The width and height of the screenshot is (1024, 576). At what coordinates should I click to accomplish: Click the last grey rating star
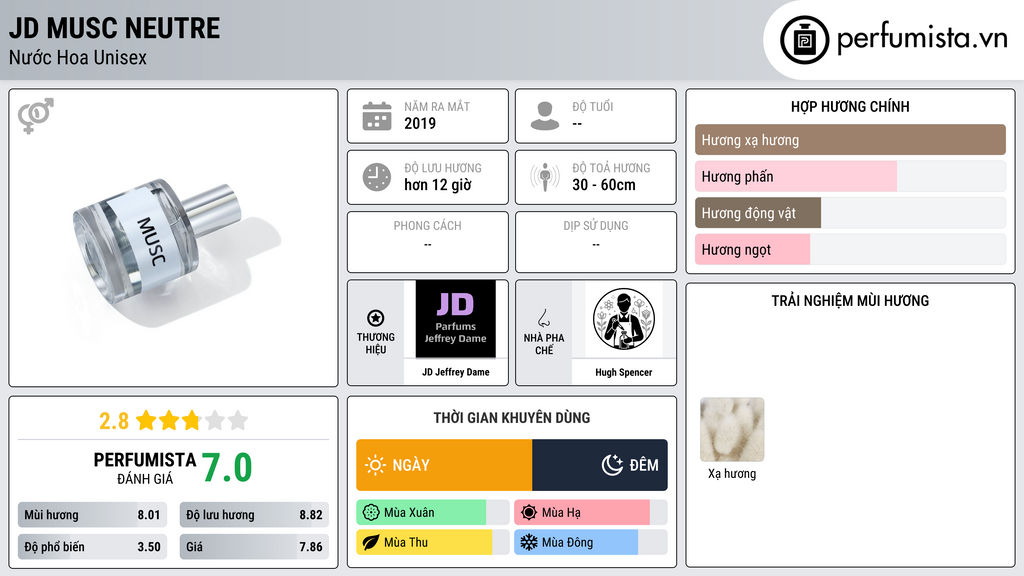[x=238, y=420]
